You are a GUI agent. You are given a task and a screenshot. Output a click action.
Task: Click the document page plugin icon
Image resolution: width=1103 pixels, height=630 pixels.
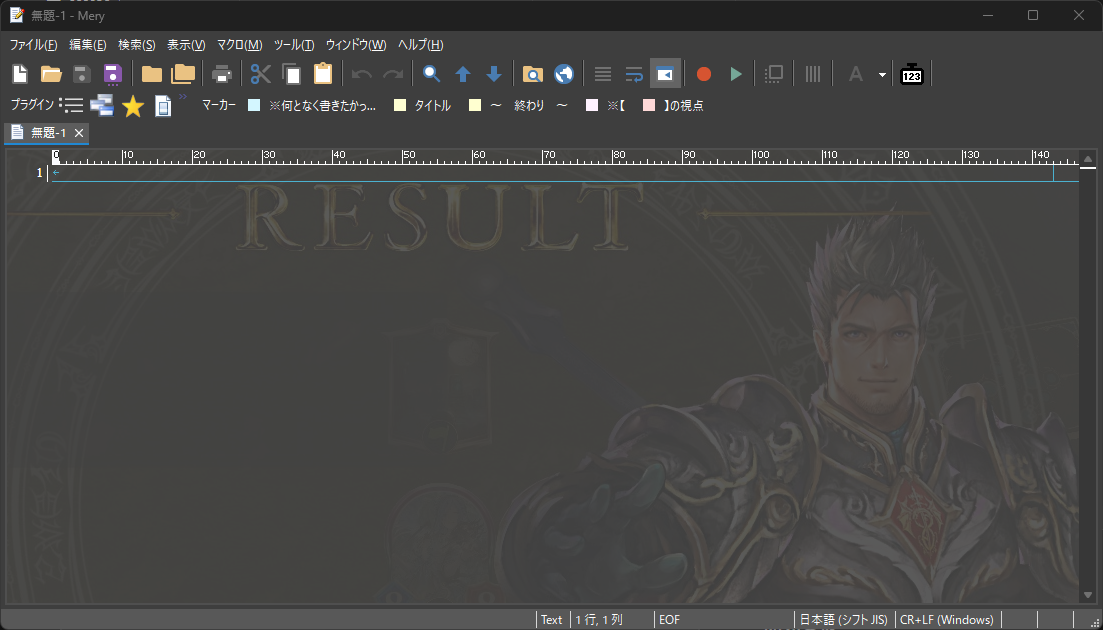tap(163, 106)
